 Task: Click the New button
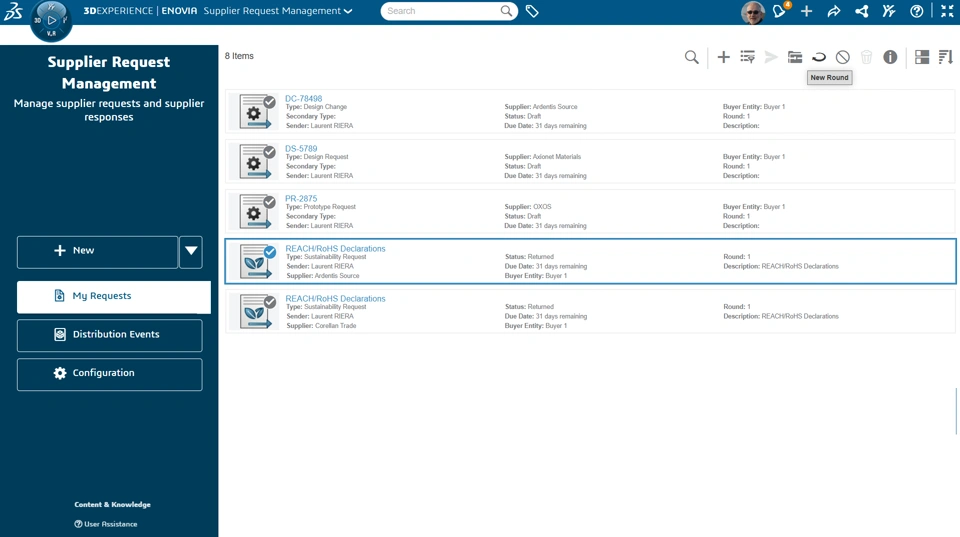(97, 251)
